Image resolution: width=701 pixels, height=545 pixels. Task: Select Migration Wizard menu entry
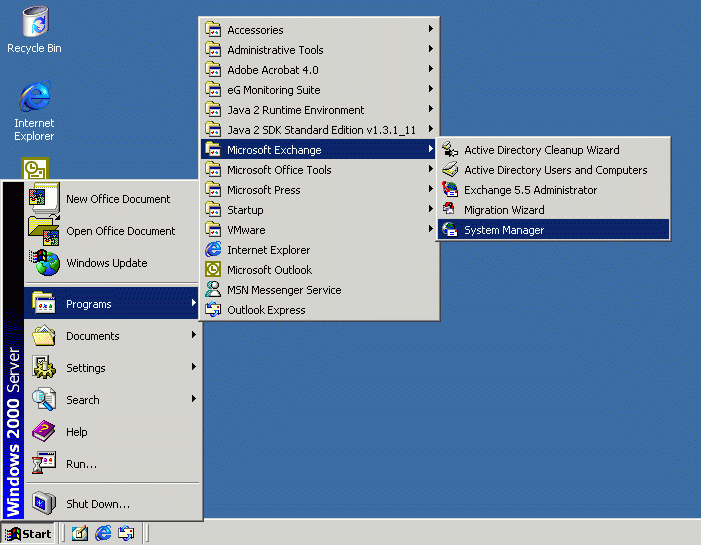click(x=553, y=210)
